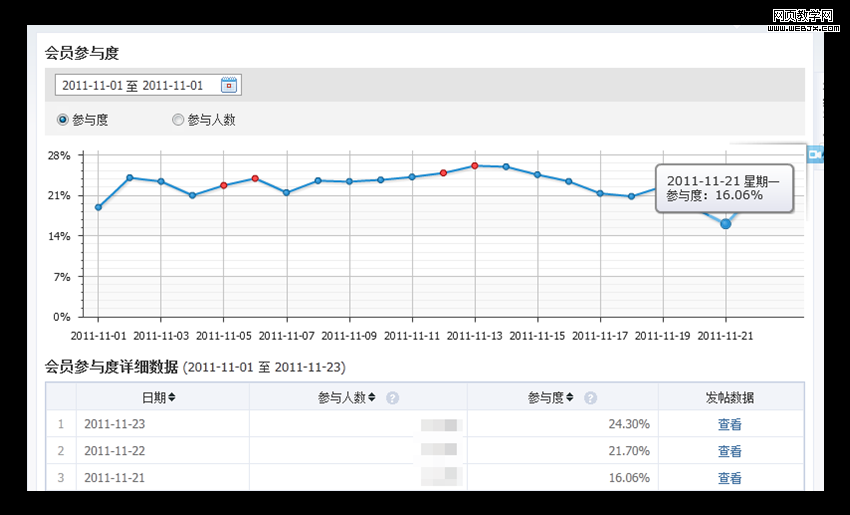The width and height of the screenshot is (850, 515).
Task: Click sort arrows icon beside 参与度 header
Action: [x=571, y=398]
